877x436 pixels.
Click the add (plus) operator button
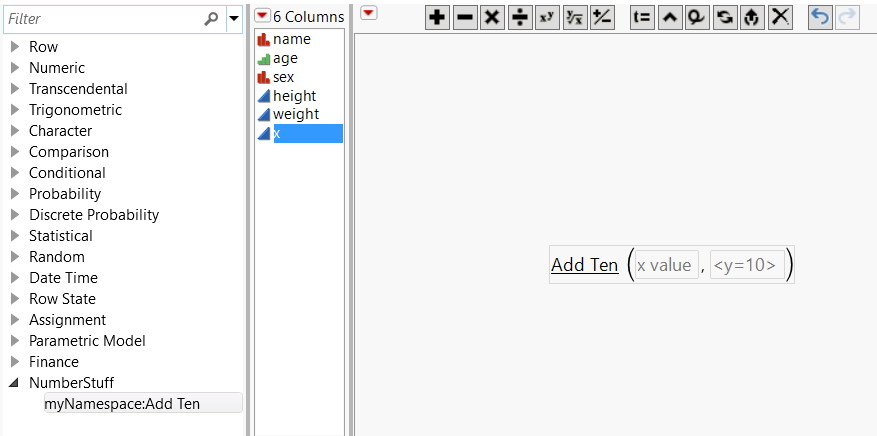[437, 18]
